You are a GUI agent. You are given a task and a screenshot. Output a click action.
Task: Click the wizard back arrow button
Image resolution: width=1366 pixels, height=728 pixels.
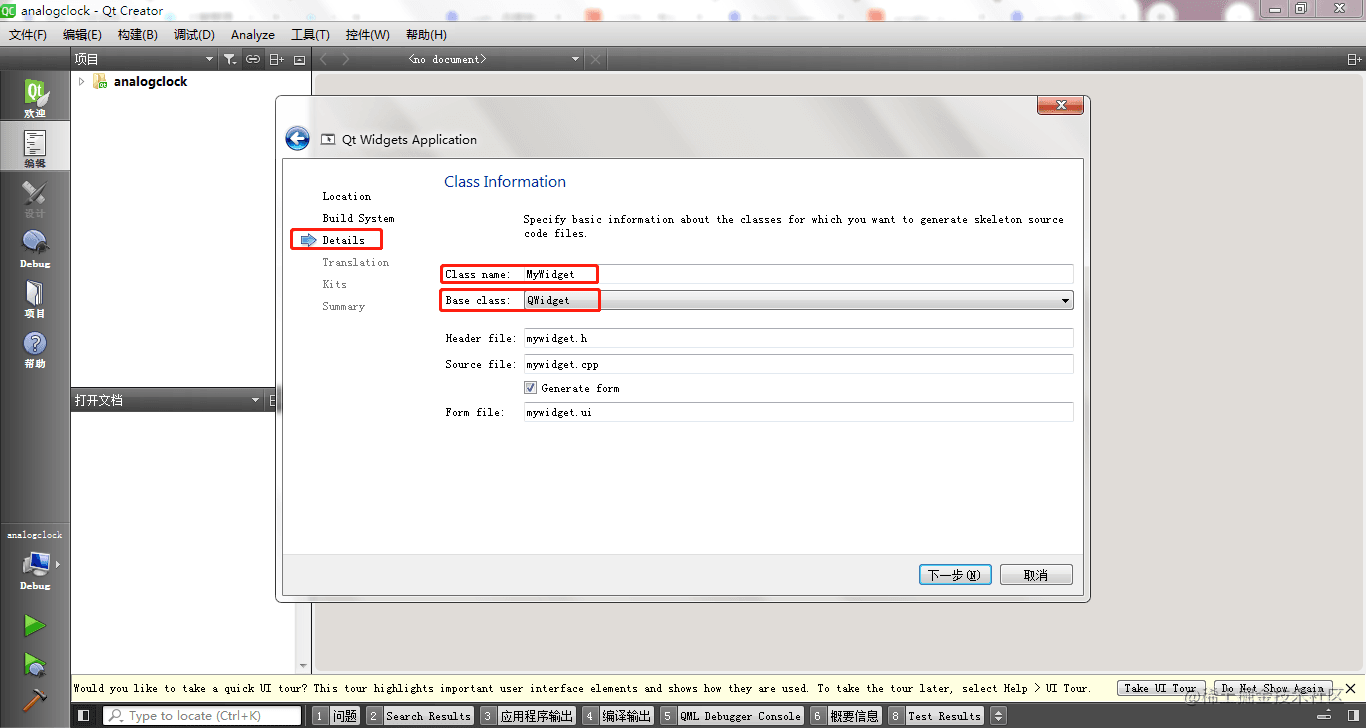297,138
